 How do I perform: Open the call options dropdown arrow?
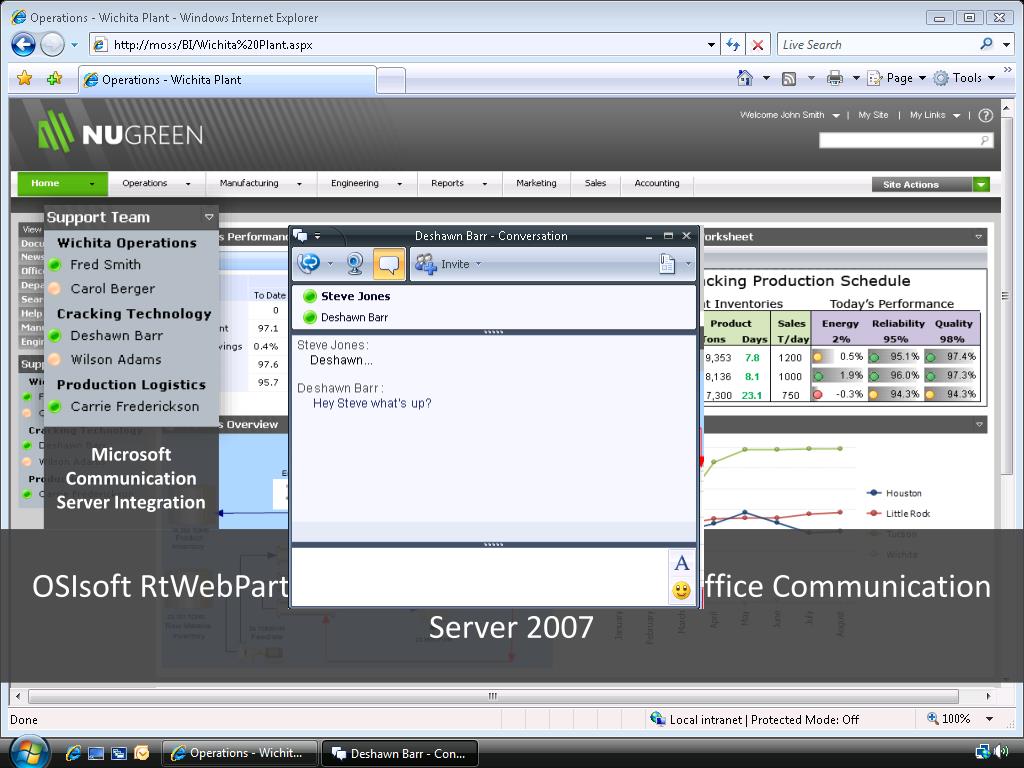[330, 264]
